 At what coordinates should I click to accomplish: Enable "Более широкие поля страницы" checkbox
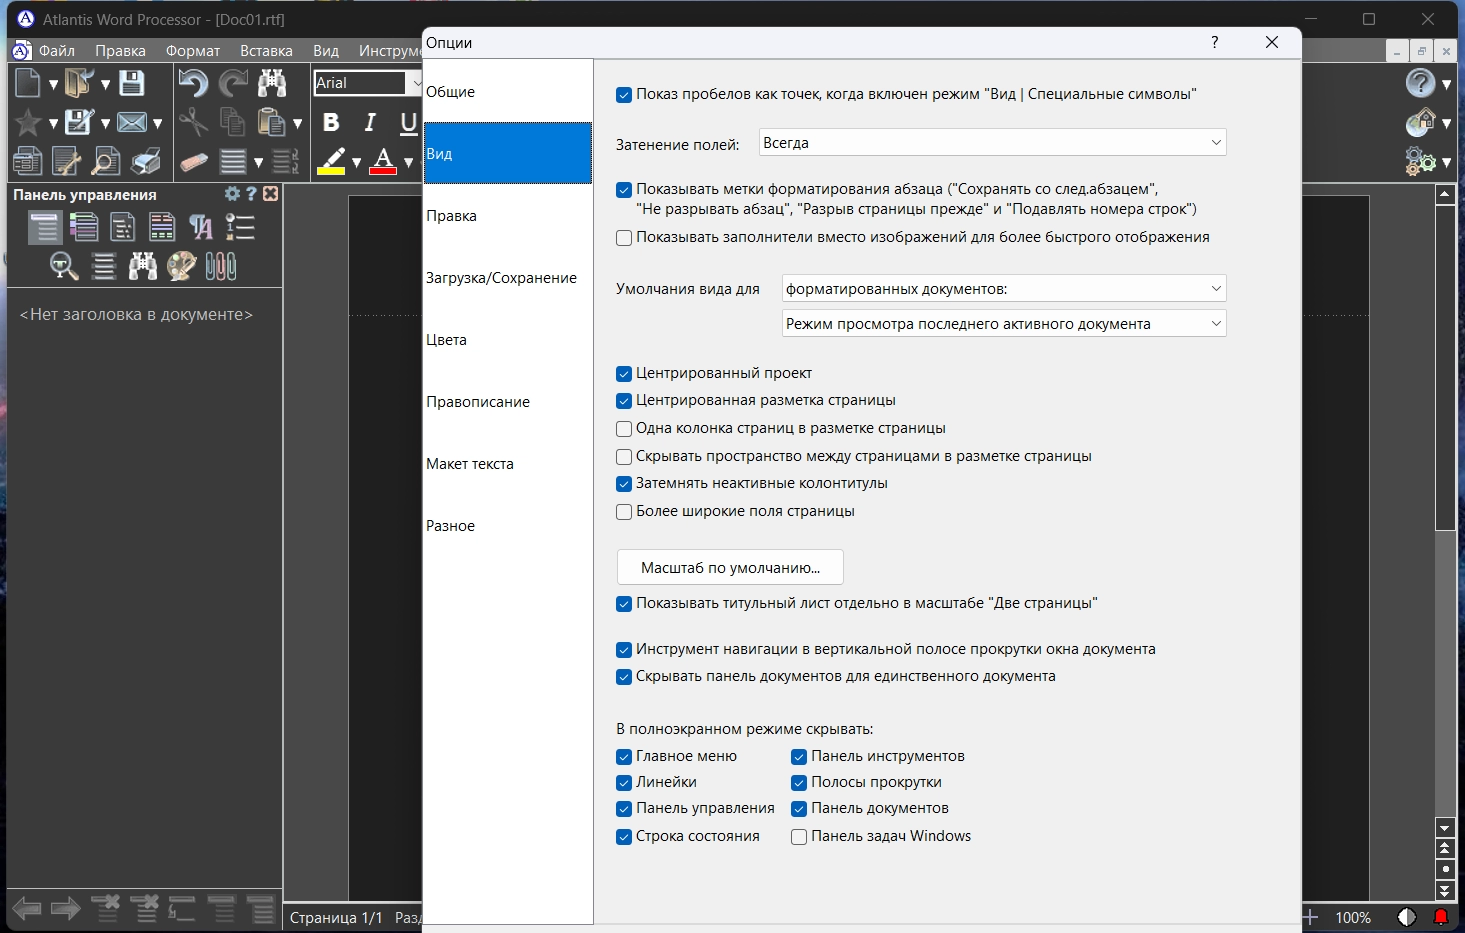point(624,512)
